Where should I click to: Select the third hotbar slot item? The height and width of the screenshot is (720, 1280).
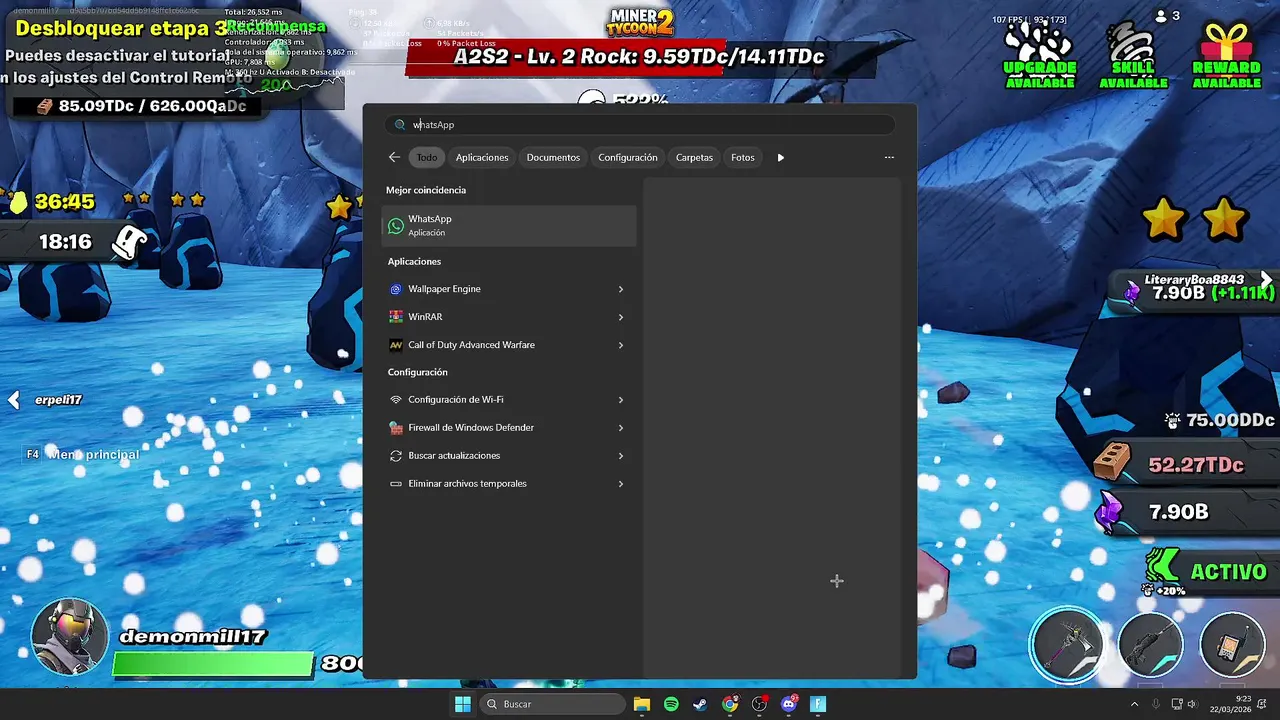tap(1232, 645)
